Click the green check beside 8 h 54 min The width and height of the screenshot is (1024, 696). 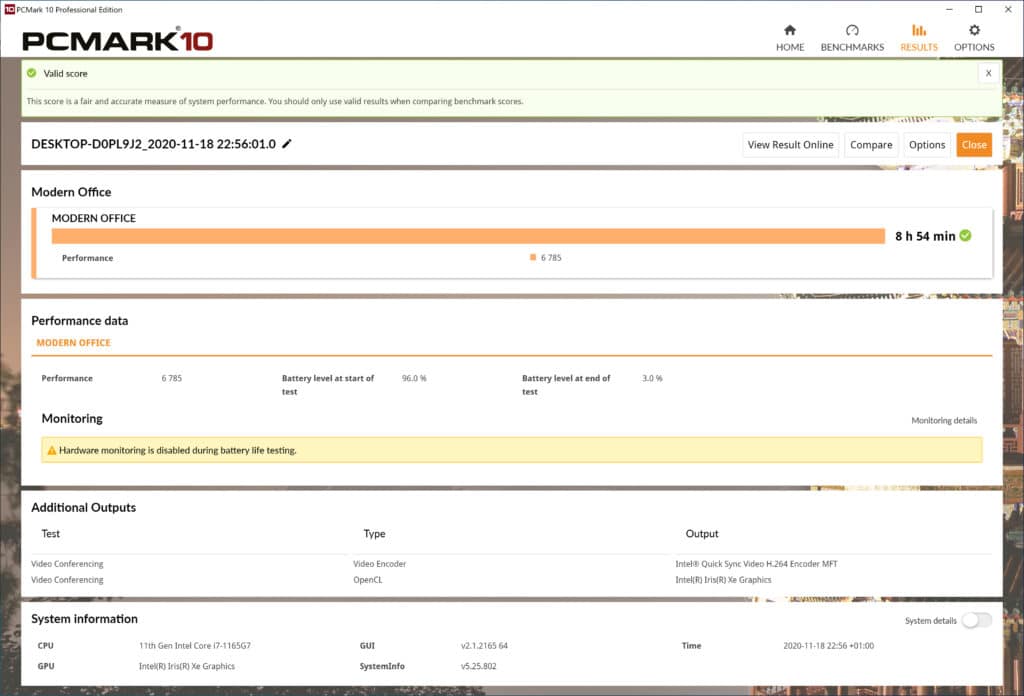(x=965, y=236)
